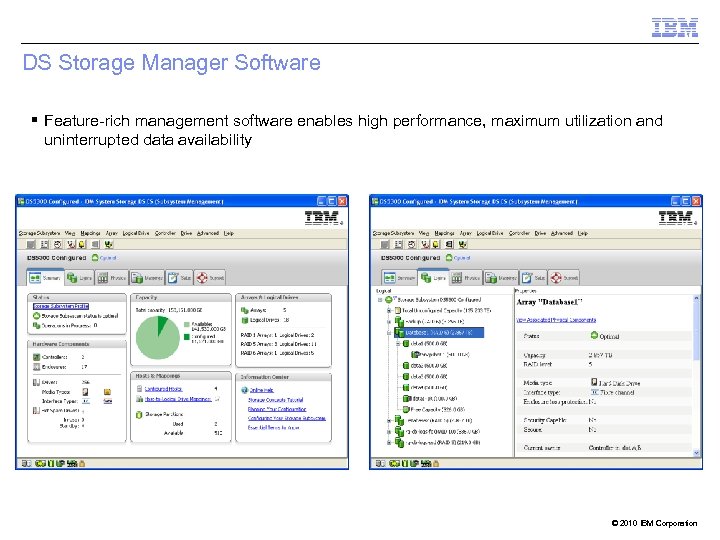720x540 pixels.
Task: Open Help menu in right window
Action: tap(583, 233)
